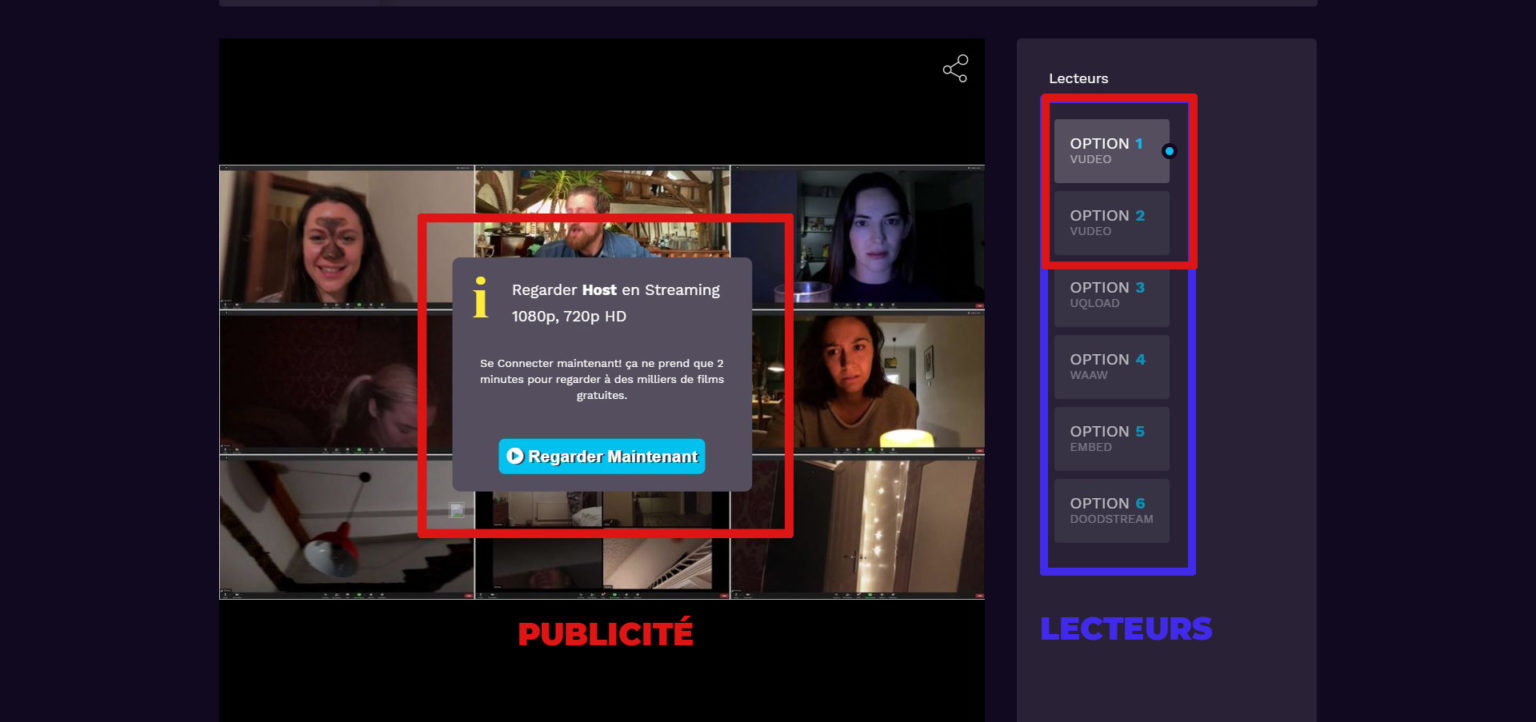Image resolution: width=1536 pixels, height=722 pixels.
Task: Select Option 2 VUDEO player
Action: click(1111, 222)
